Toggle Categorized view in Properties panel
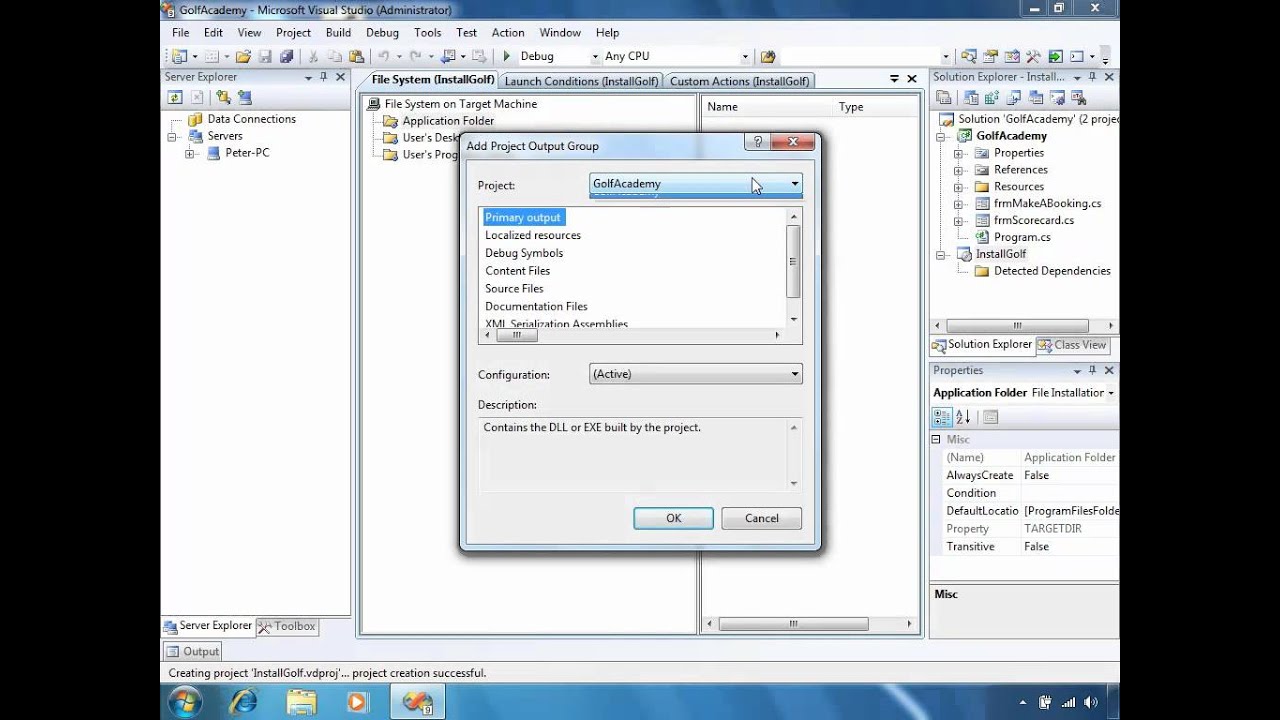This screenshot has width=1280, height=720. point(942,417)
